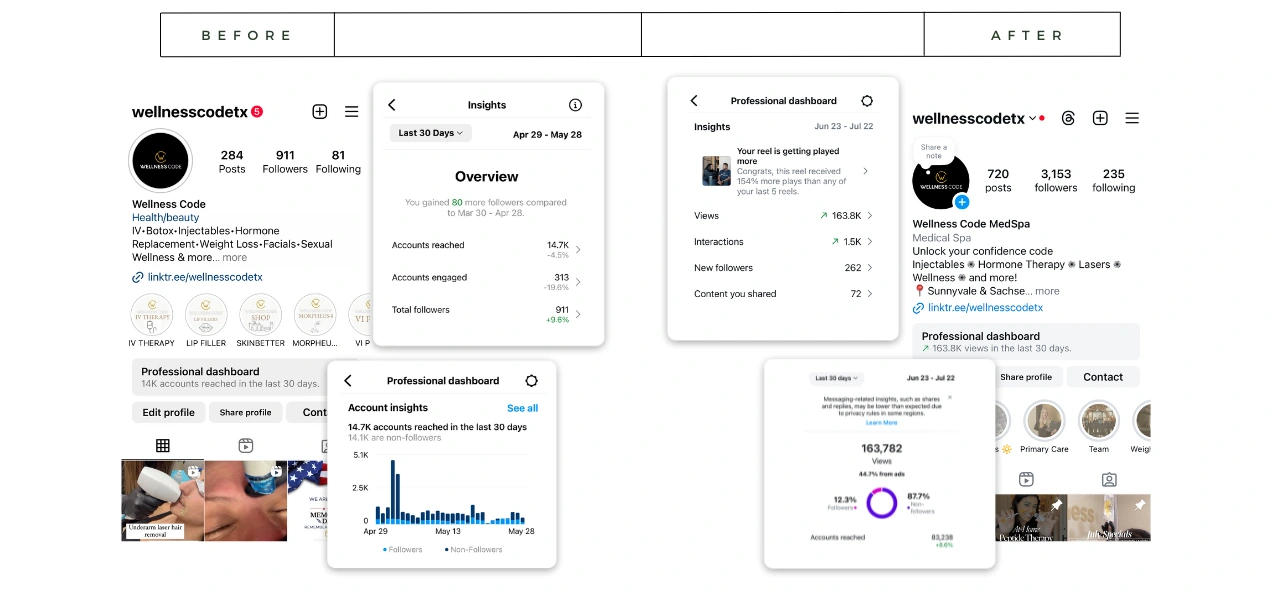
Task: Open the after Professional dashboard banner
Action: pyautogui.click(x=1026, y=342)
